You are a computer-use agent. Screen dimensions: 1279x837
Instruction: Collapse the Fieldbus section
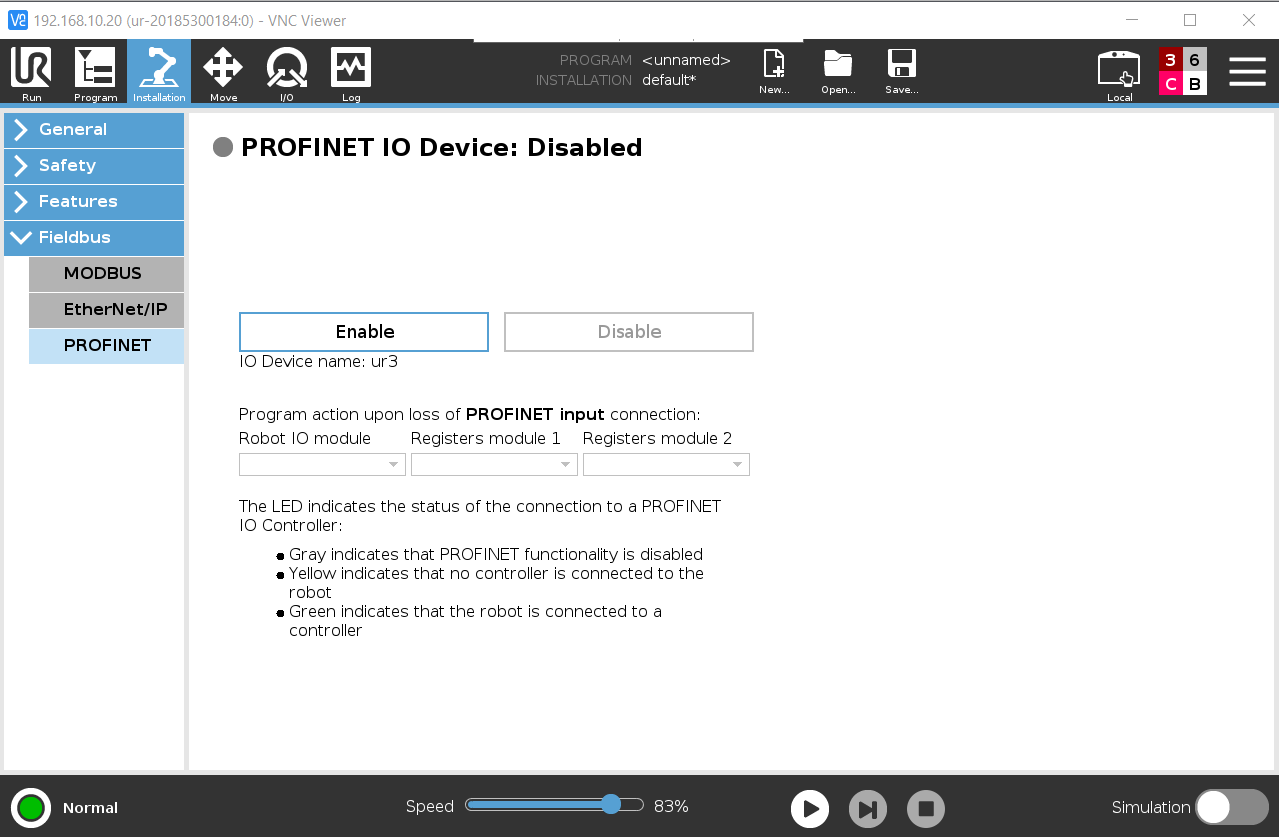pyautogui.click(x=94, y=238)
